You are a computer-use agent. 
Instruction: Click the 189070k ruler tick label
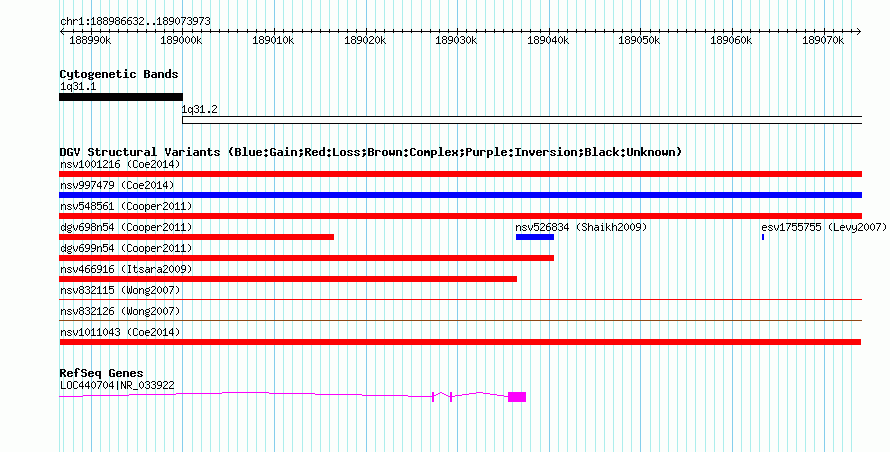pos(823,40)
